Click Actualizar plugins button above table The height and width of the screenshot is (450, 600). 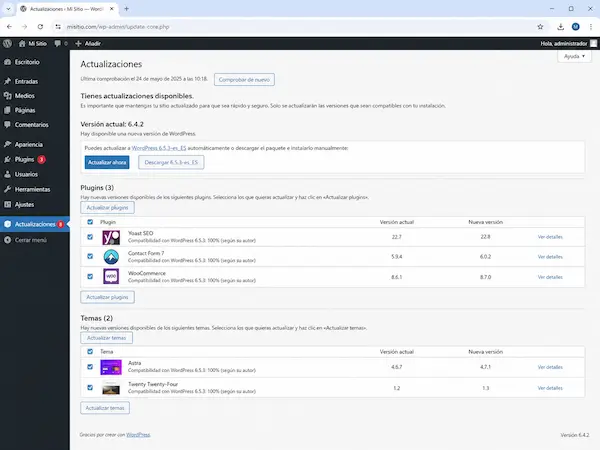[107, 207]
